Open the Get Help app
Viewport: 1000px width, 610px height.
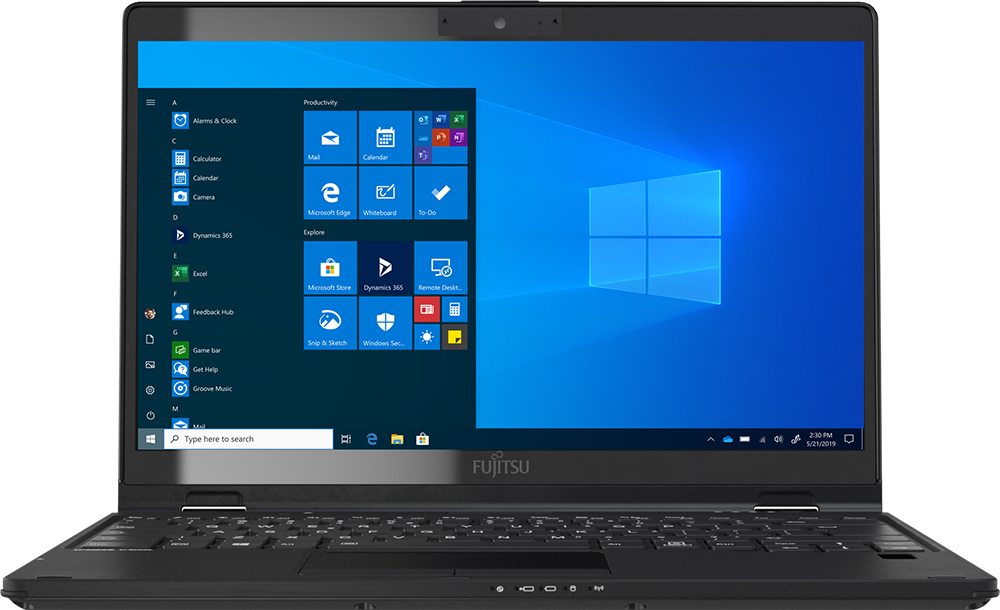[195, 369]
